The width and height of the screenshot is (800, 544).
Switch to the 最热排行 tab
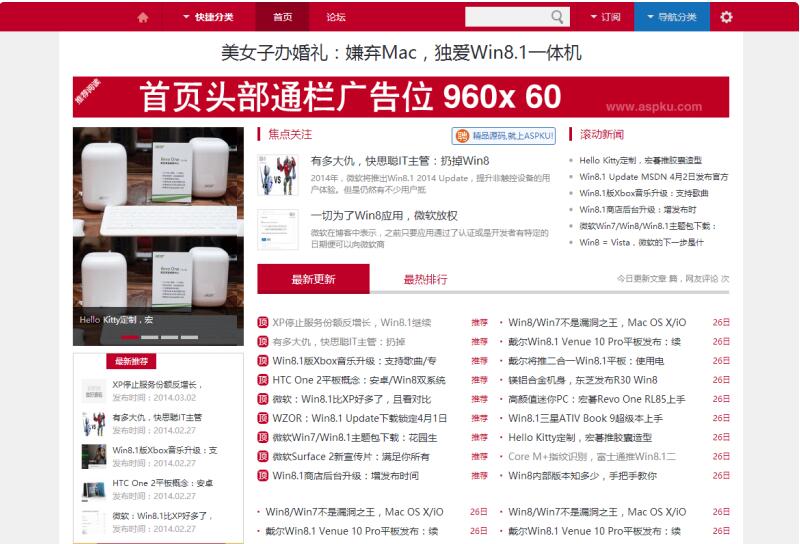425,279
